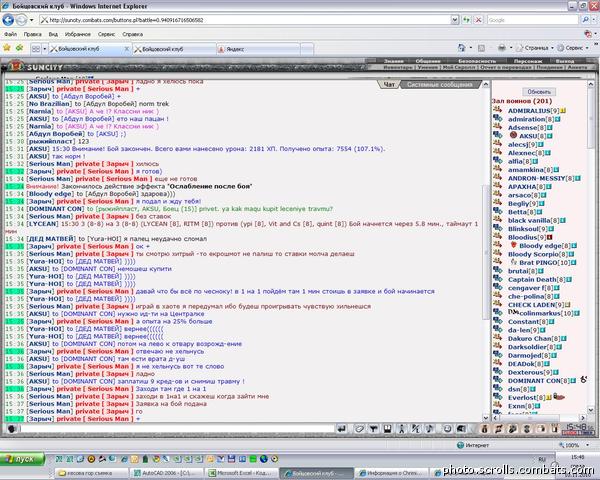Click the info icon after DOMINANT CON[8]
Image resolution: width=600 pixels, height=480 pixels.
[x=573, y=381]
